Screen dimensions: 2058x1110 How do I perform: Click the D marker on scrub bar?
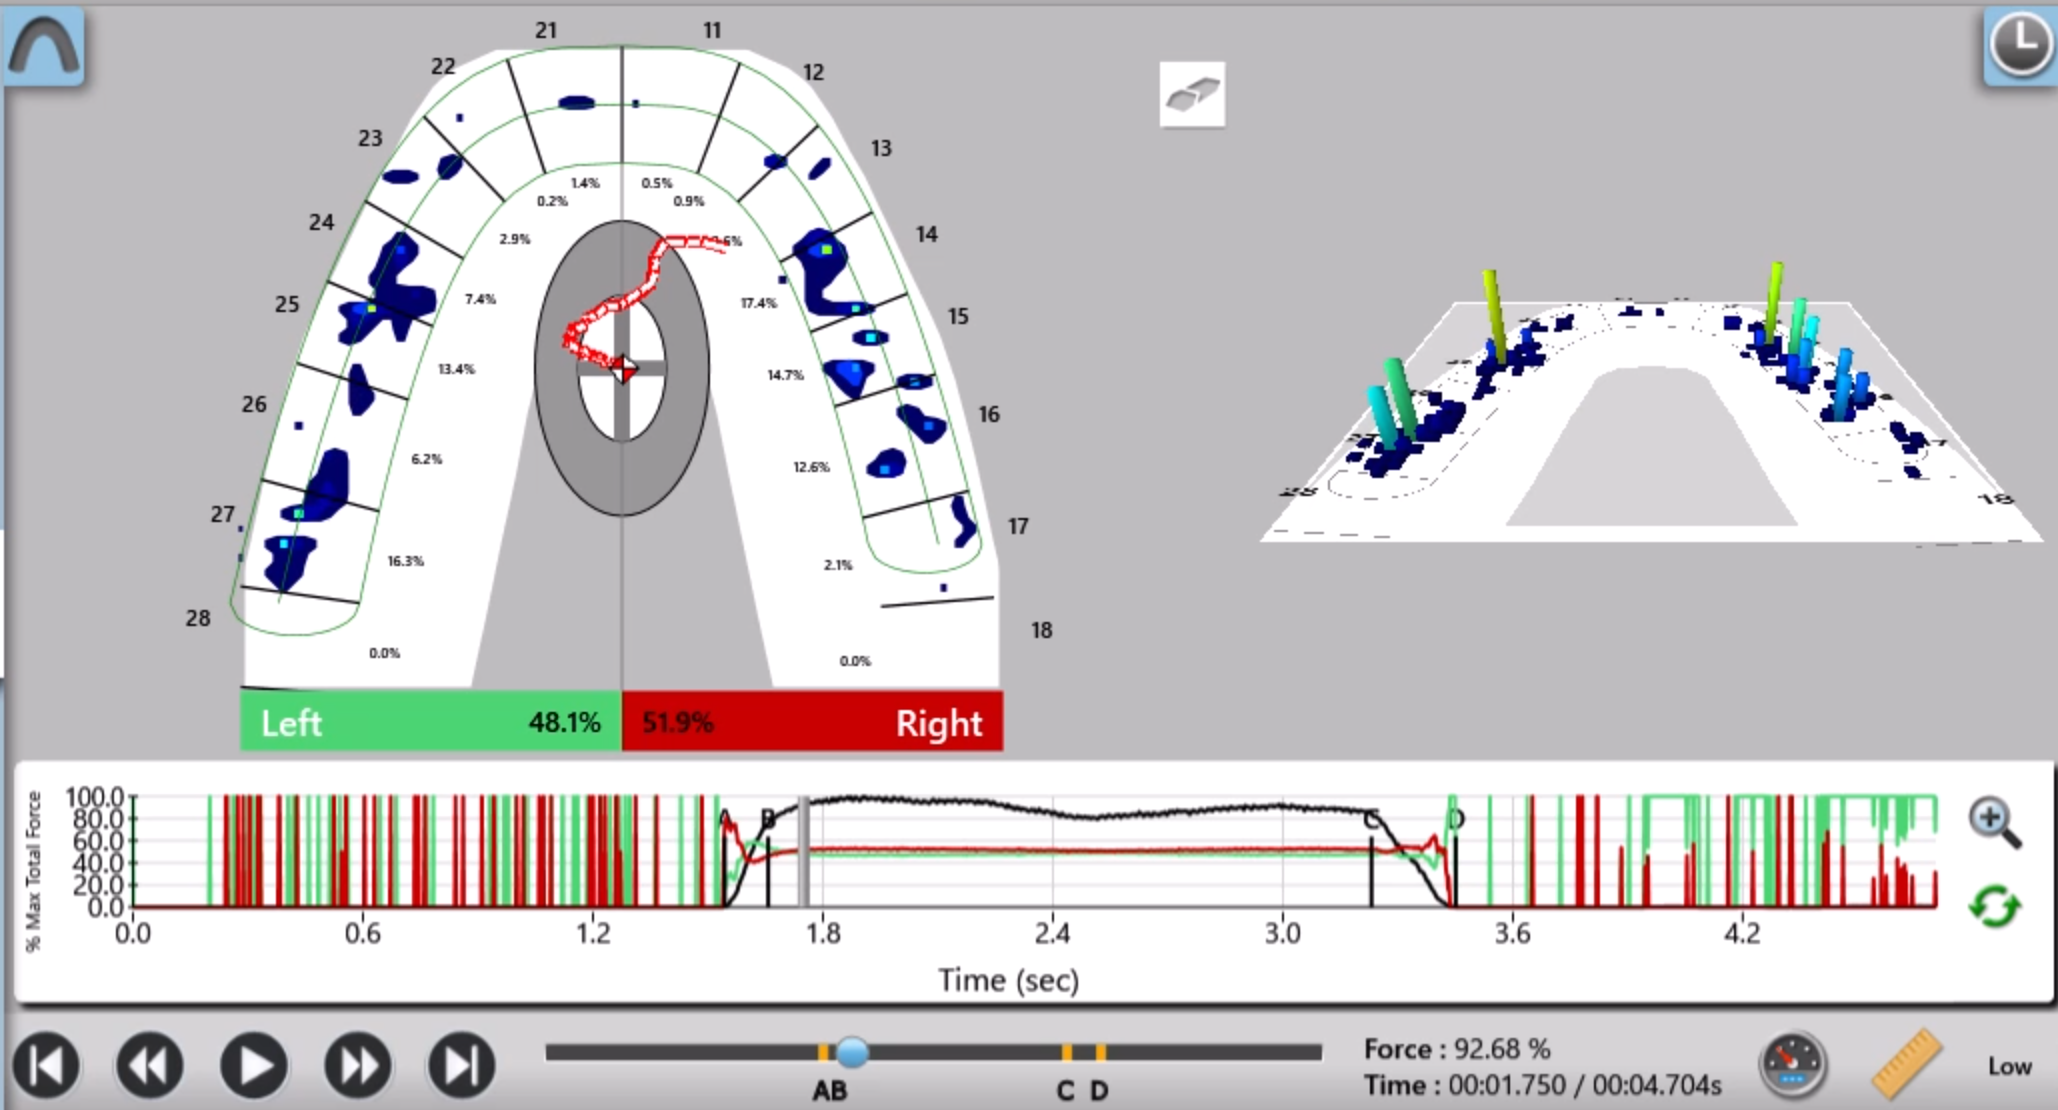pyautogui.click(x=1100, y=1052)
